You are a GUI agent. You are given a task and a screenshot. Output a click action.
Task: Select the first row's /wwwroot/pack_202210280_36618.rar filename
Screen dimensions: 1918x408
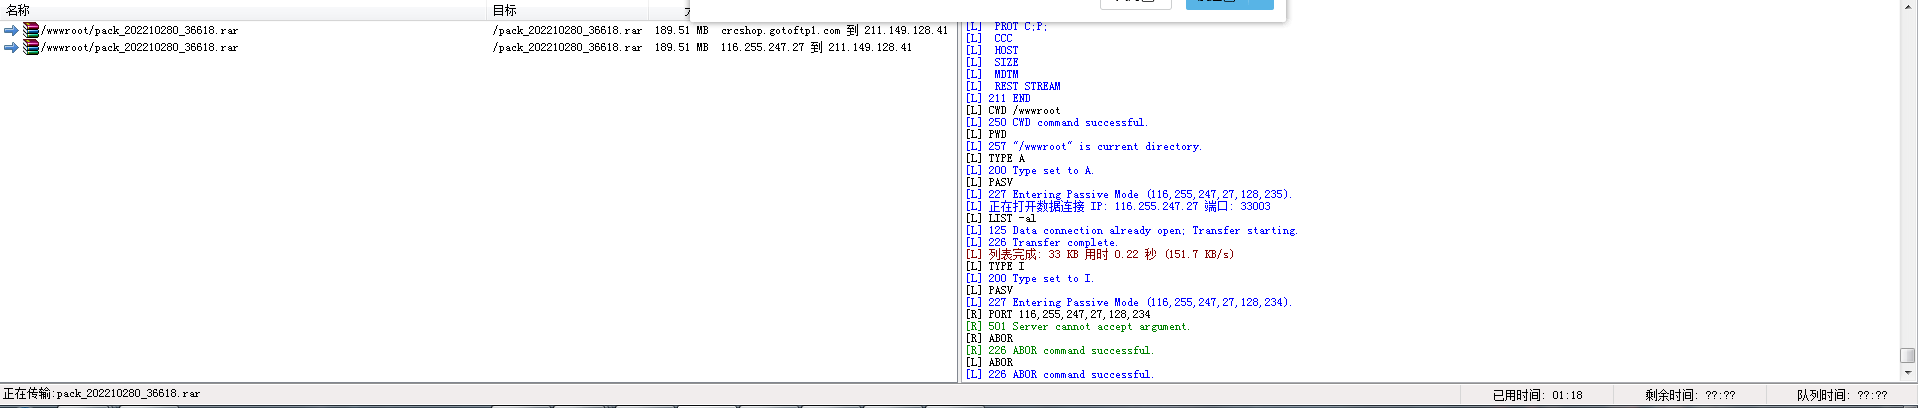pyautogui.click(x=140, y=31)
